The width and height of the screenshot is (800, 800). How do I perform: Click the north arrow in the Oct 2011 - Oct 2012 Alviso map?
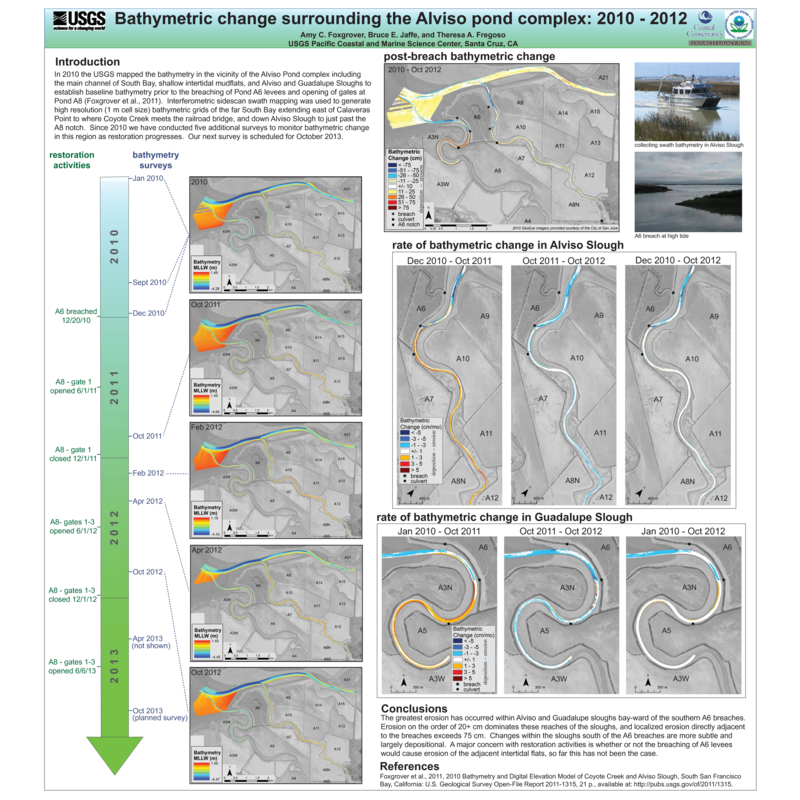coord(524,492)
